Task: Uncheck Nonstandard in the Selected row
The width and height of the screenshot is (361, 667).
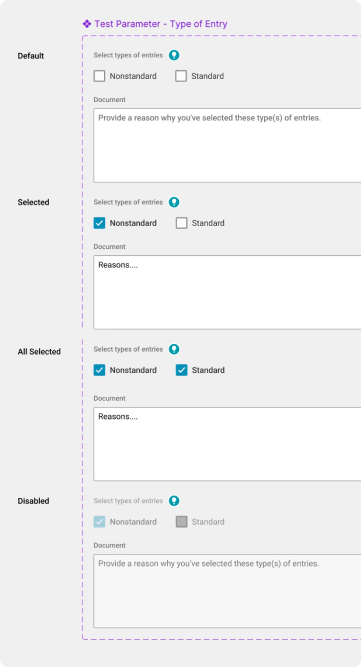Action: (99, 223)
